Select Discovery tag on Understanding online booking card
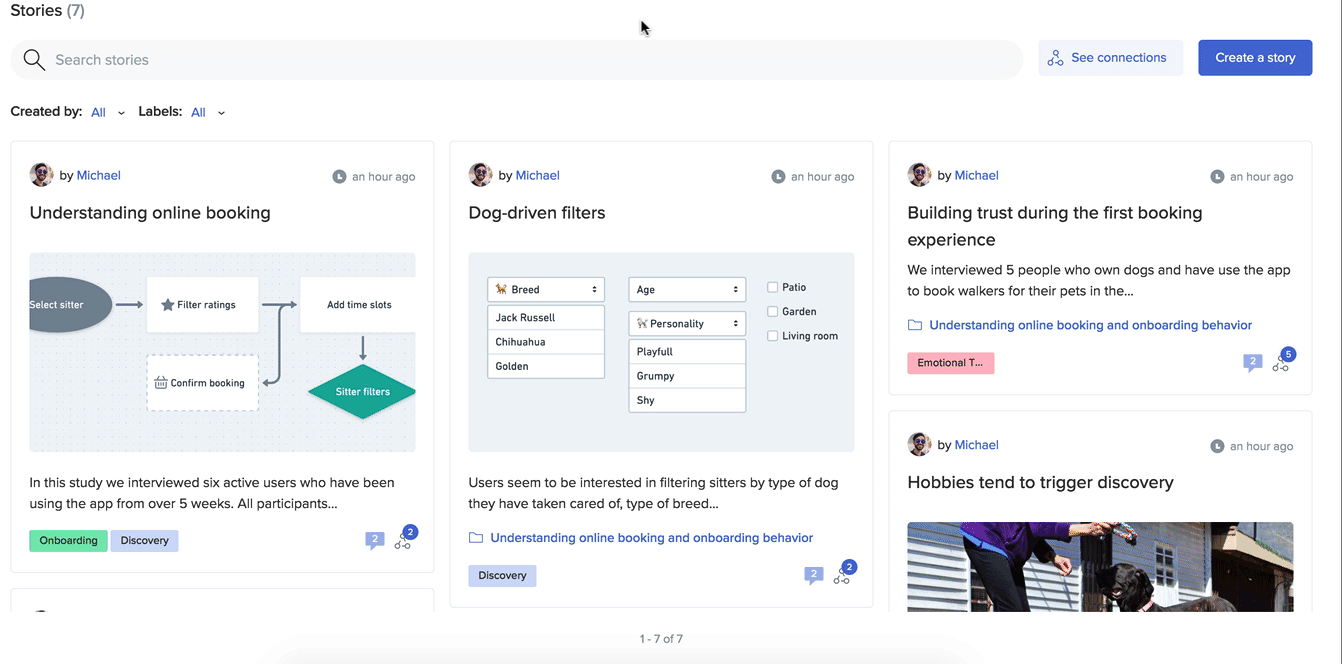The height and width of the screenshot is (664, 1342). point(145,541)
